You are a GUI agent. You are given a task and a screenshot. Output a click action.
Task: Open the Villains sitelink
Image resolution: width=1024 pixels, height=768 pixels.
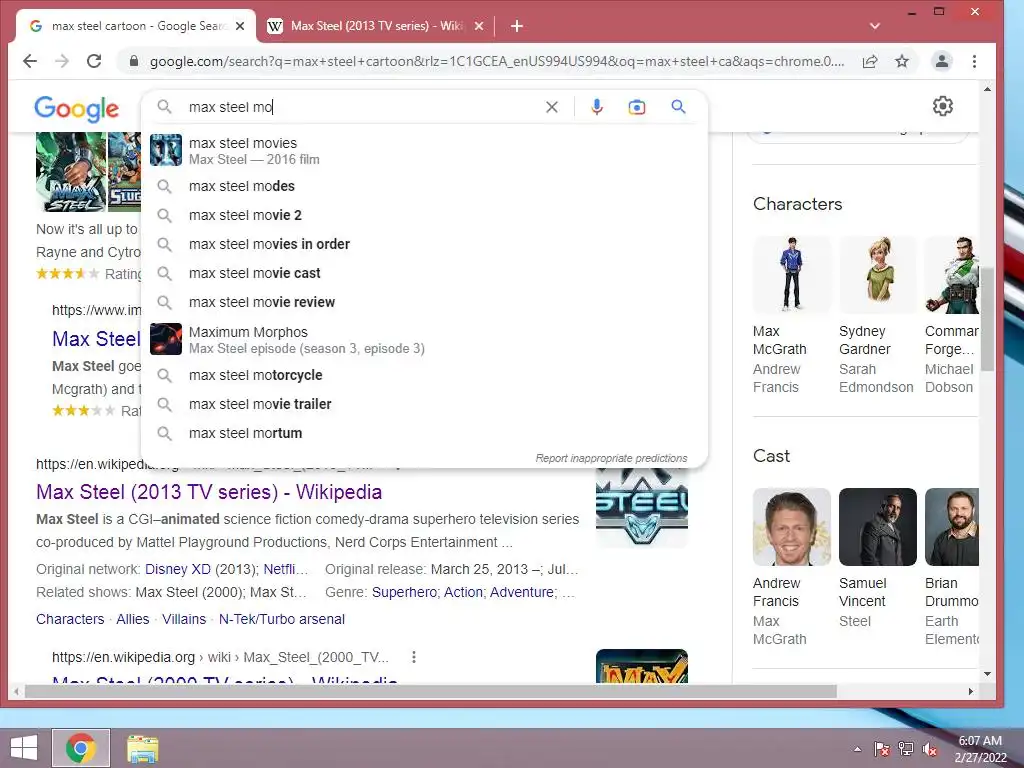coord(184,619)
